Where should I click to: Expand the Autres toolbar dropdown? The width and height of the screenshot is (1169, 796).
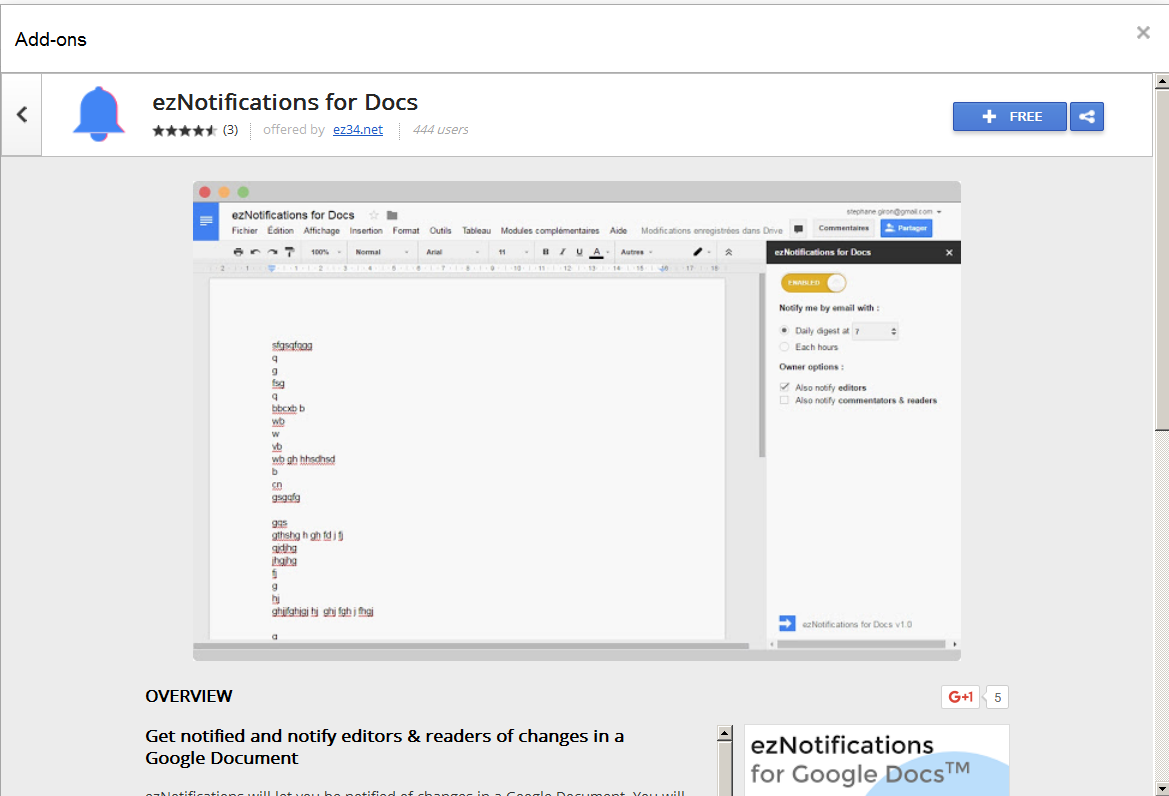pos(636,252)
